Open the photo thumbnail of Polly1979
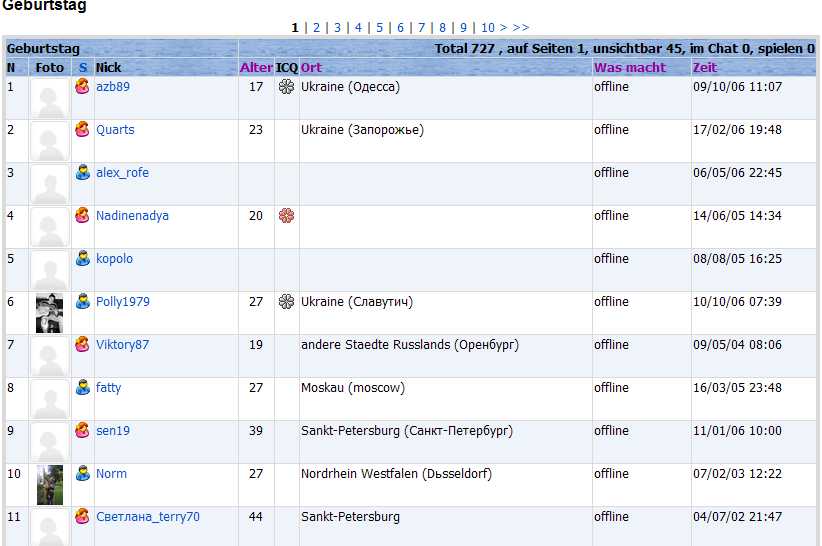Screen dimensions: 822x546 click(50, 313)
